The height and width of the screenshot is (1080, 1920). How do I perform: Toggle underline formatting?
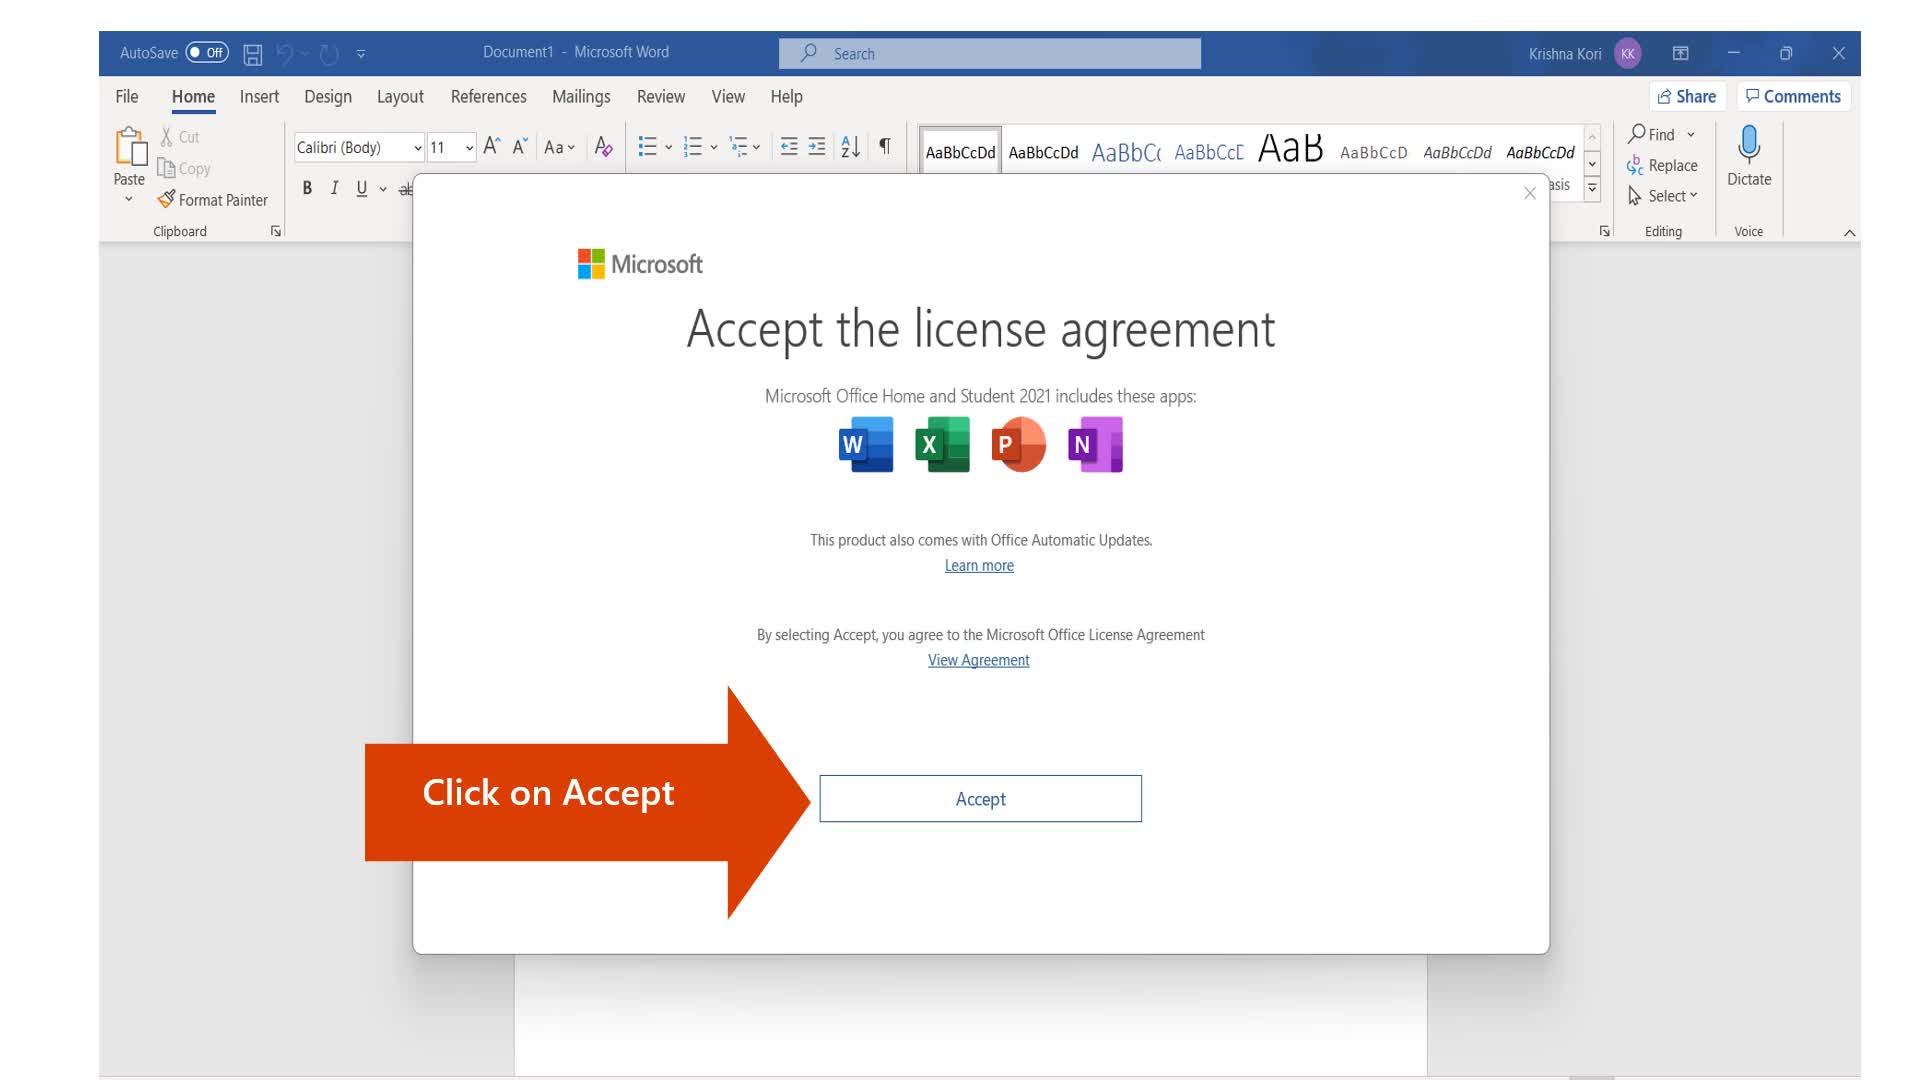click(360, 188)
